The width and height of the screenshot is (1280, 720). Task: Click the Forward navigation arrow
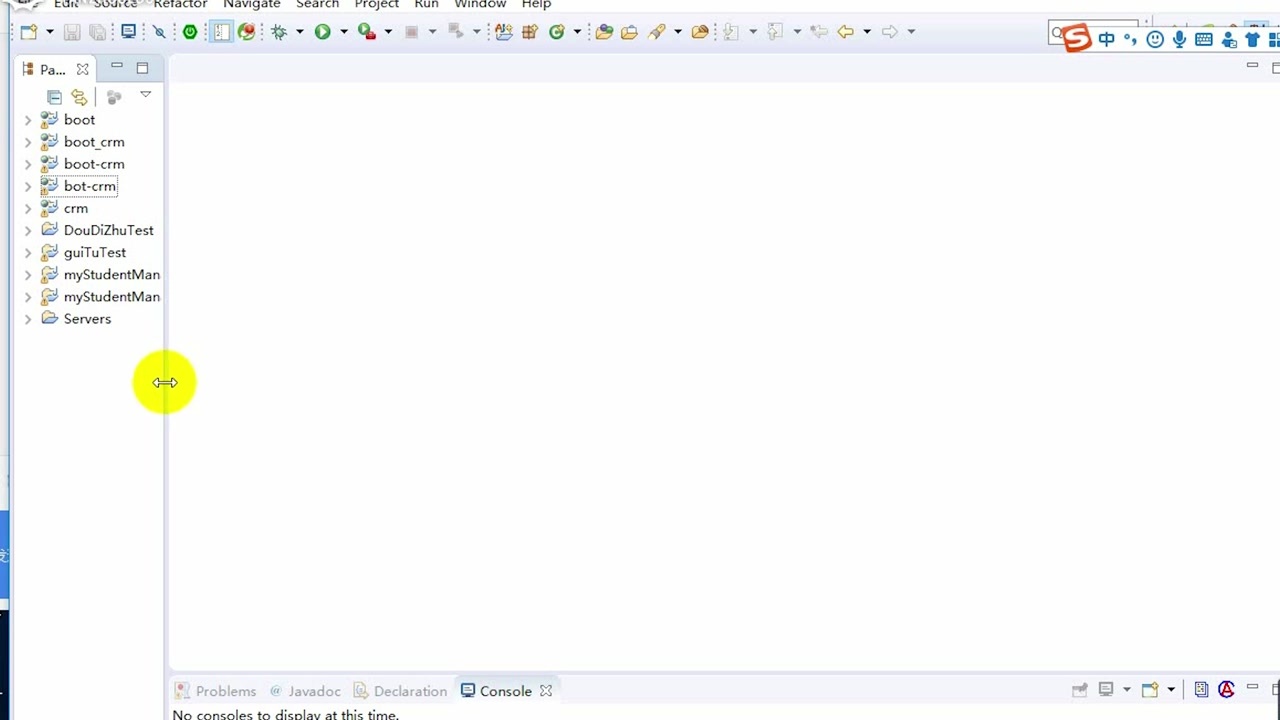pos(889,32)
